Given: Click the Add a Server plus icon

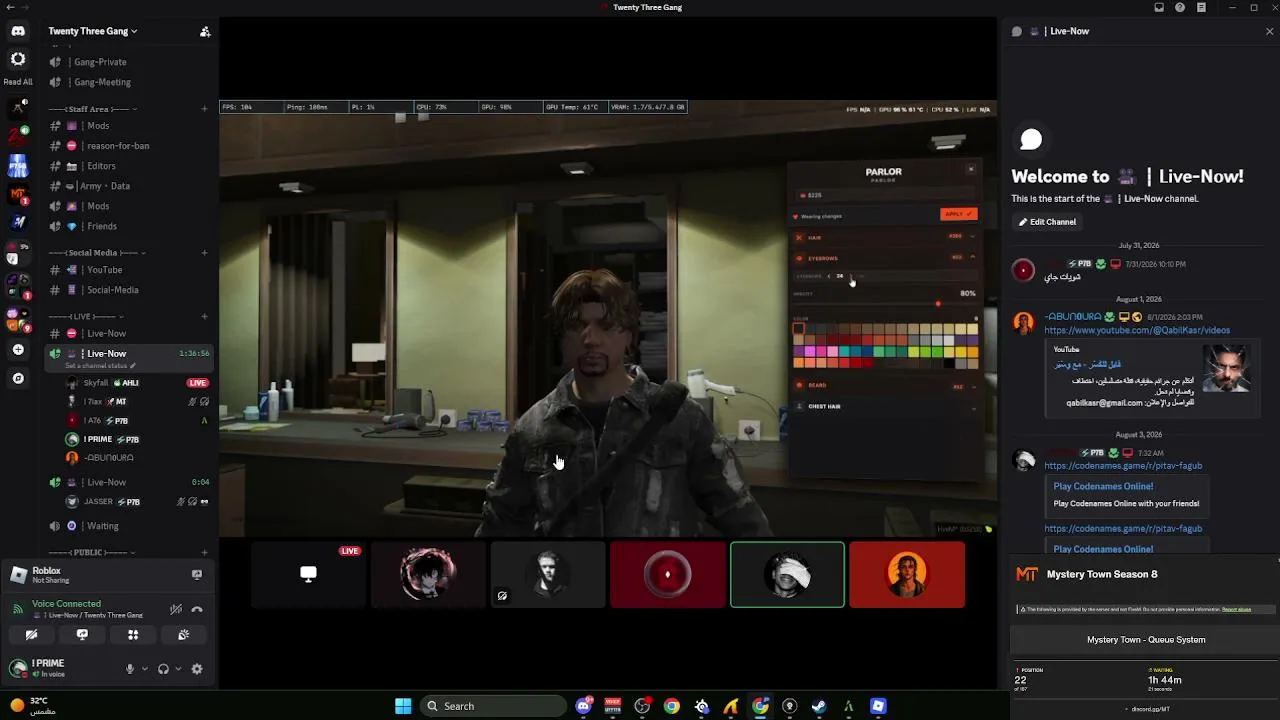Looking at the screenshot, I should 18,350.
